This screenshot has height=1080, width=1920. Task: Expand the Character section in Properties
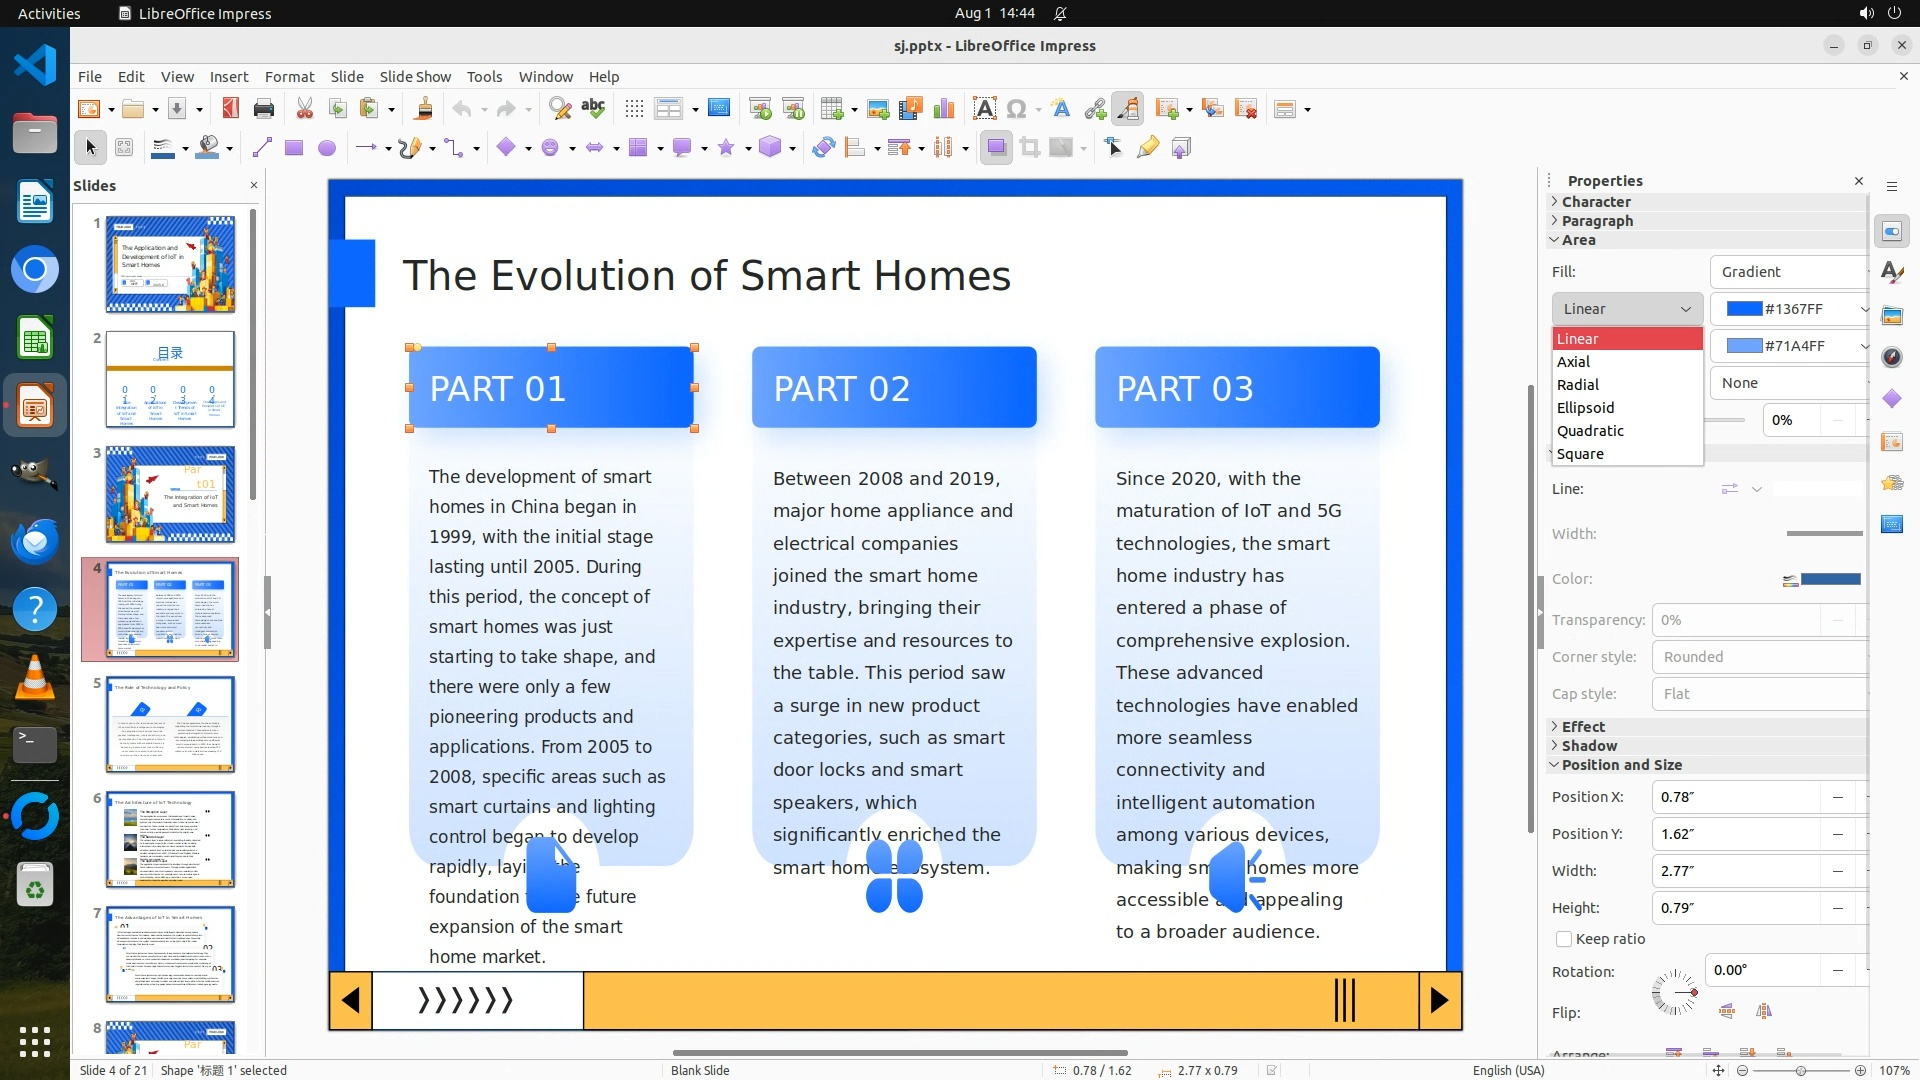pyautogui.click(x=1595, y=202)
